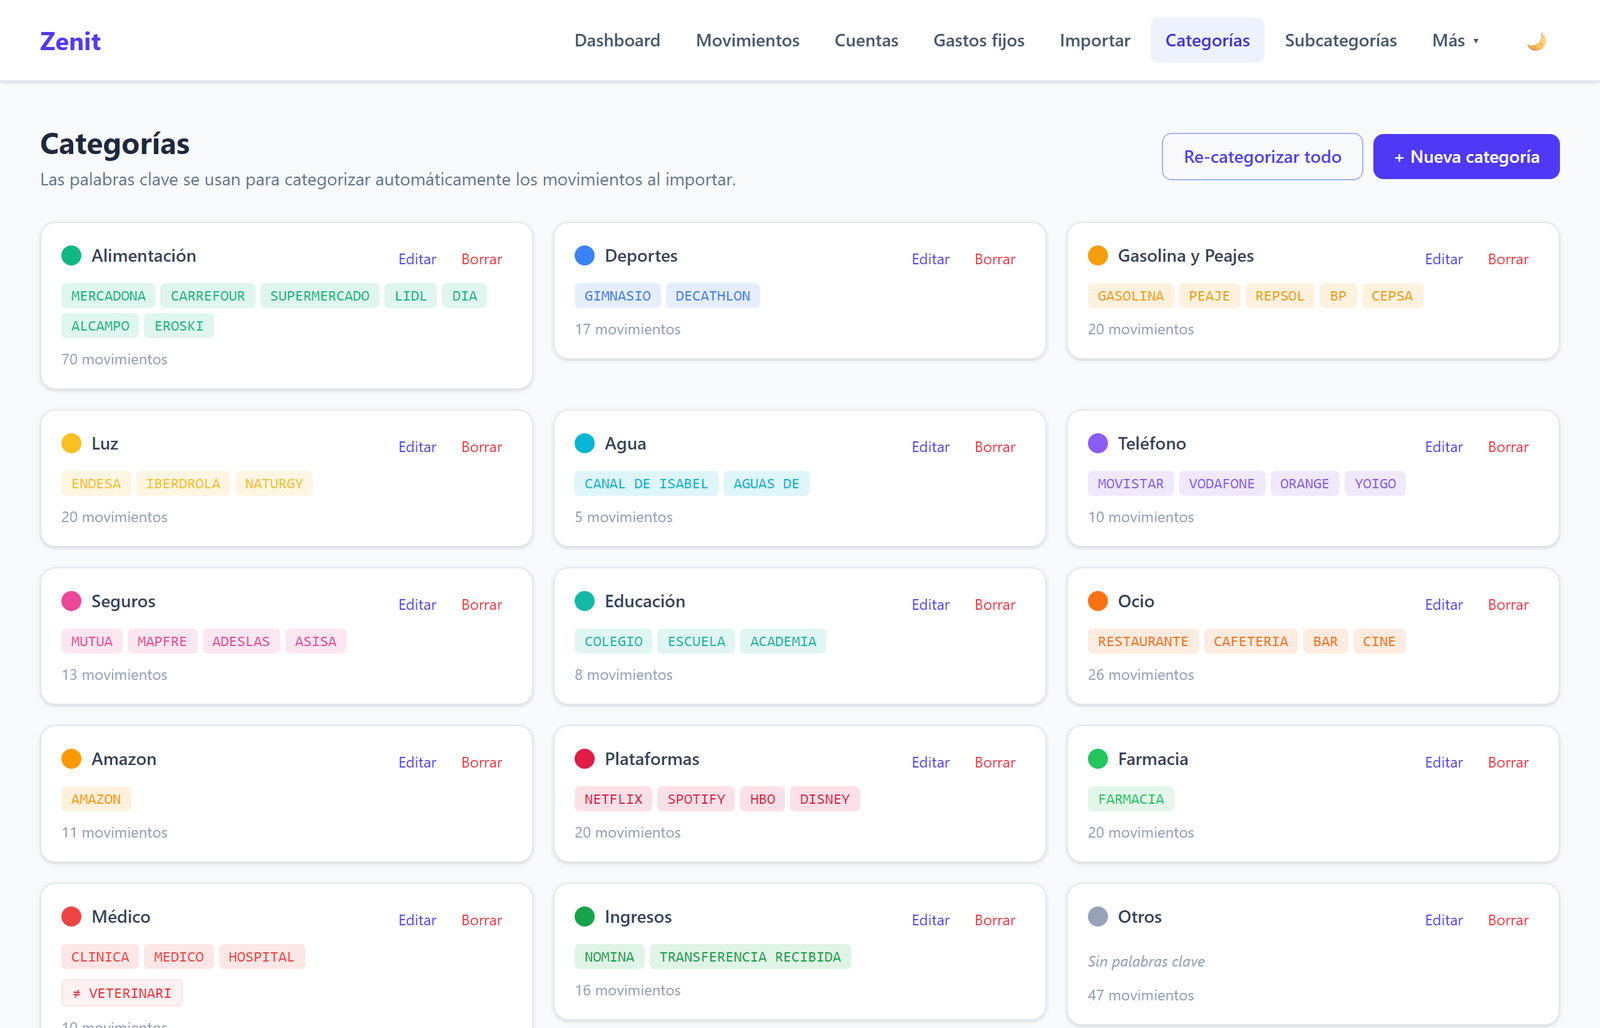Image resolution: width=1600 pixels, height=1028 pixels.
Task: Create a new category with + Nueva categoría
Action: (x=1466, y=157)
